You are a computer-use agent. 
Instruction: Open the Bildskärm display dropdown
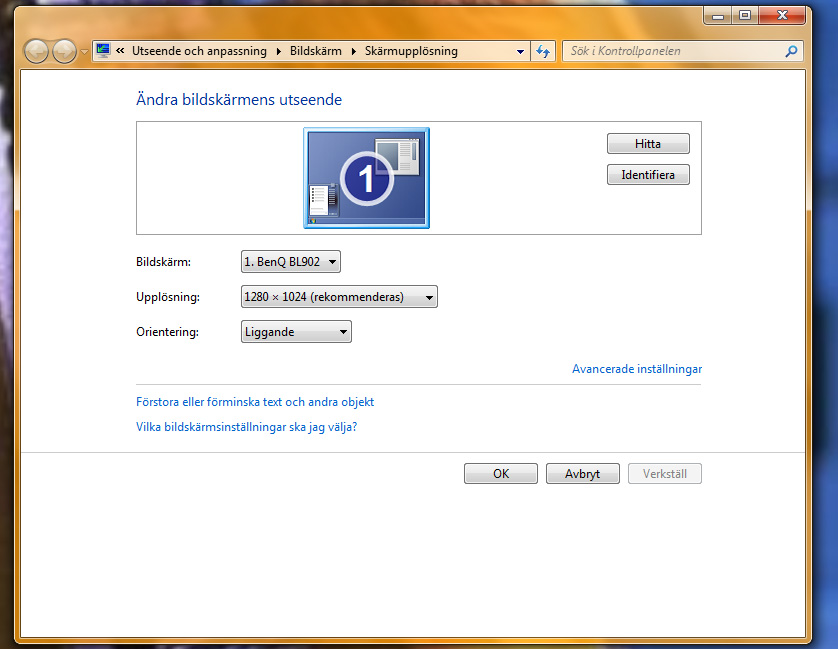(x=291, y=261)
